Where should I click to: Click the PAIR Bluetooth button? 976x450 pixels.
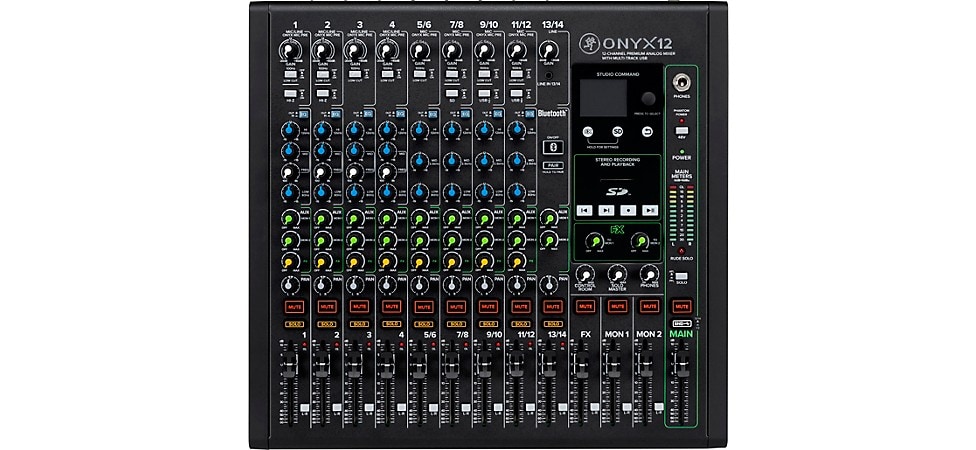pos(553,166)
